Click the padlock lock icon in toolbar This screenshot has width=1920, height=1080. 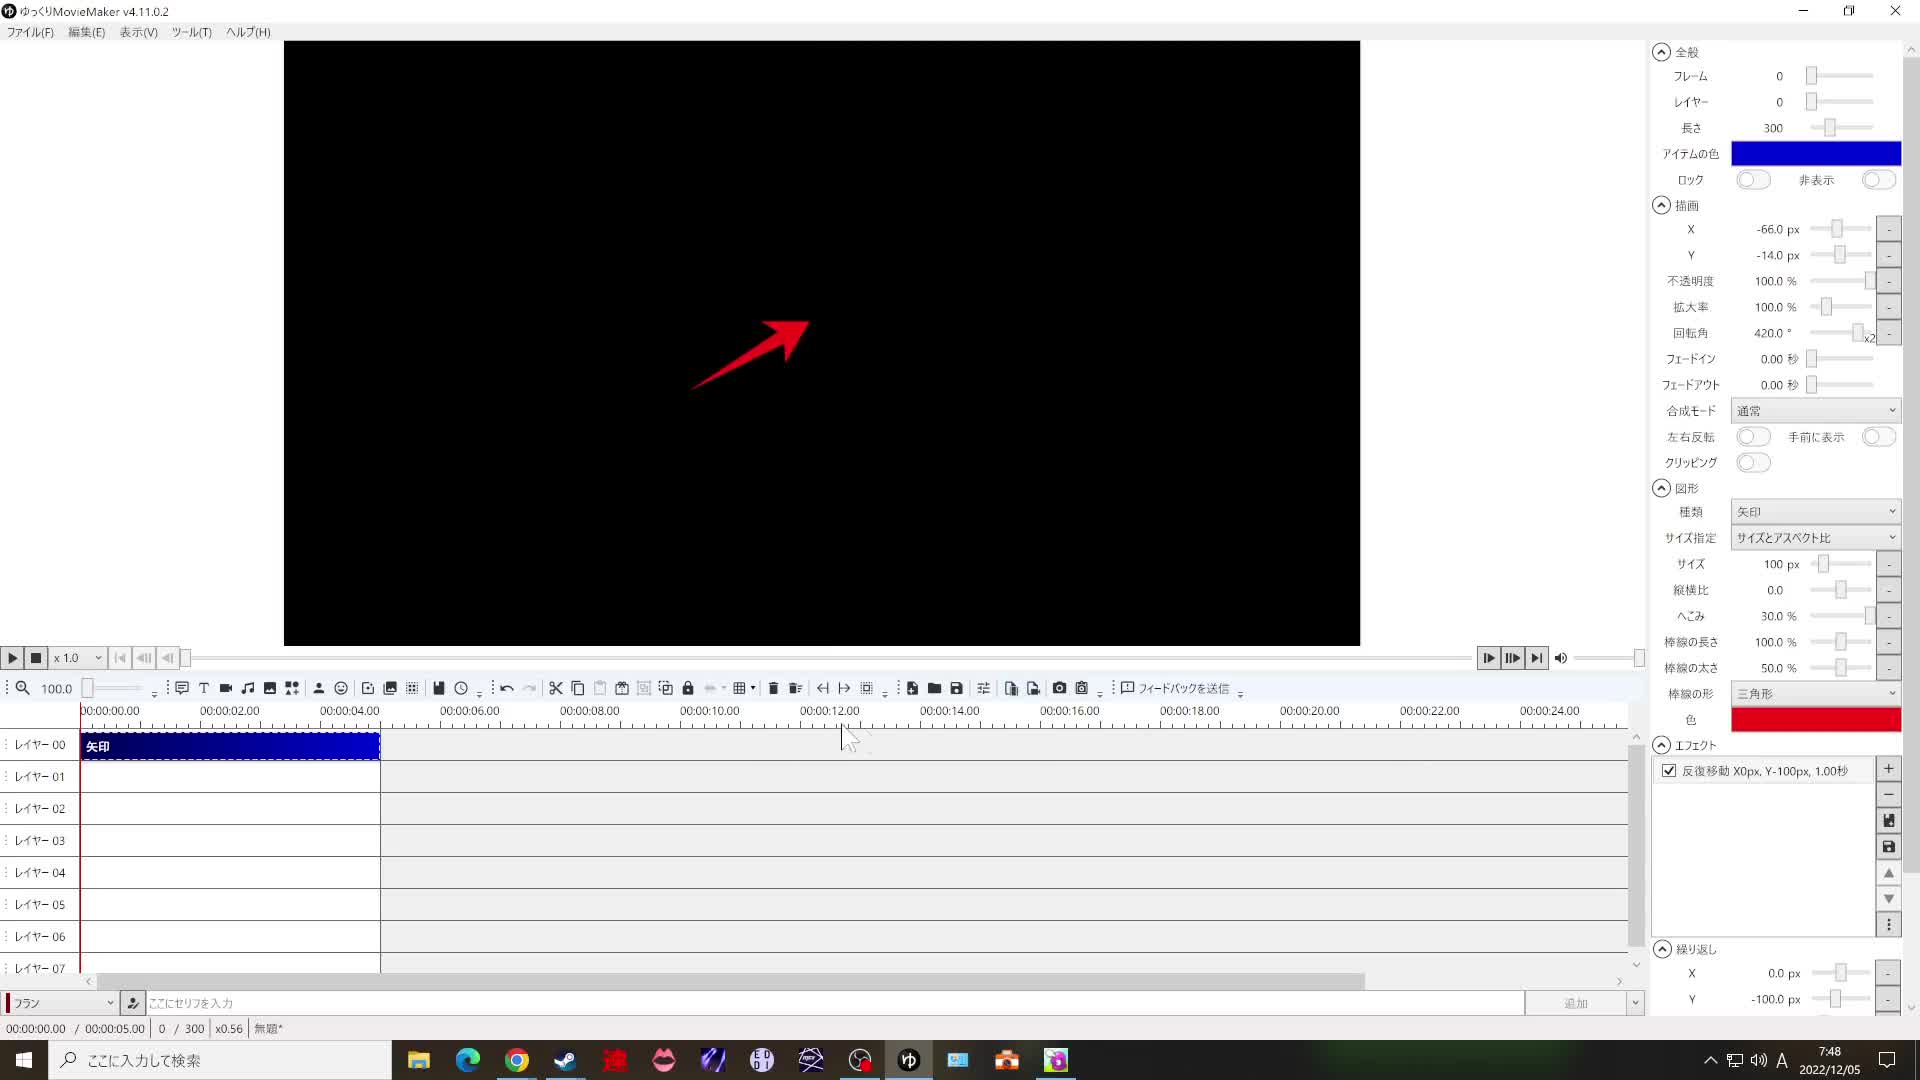point(688,688)
